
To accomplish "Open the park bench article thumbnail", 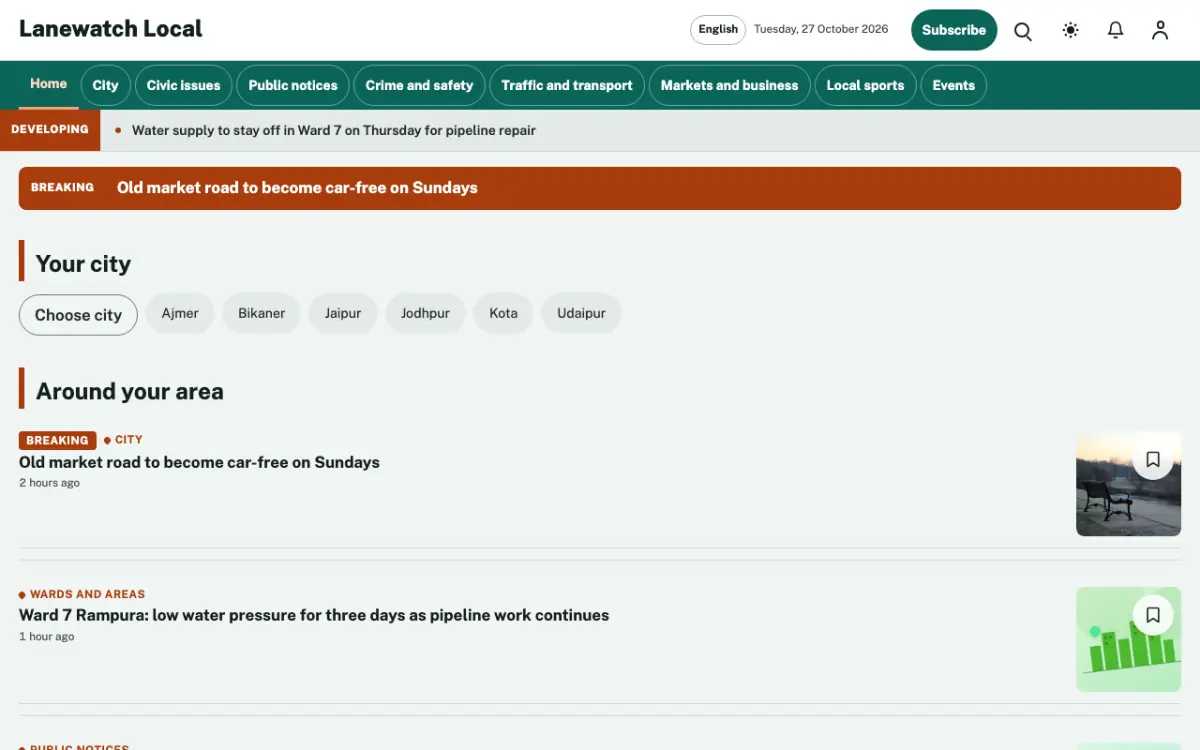I will click(x=1128, y=484).
